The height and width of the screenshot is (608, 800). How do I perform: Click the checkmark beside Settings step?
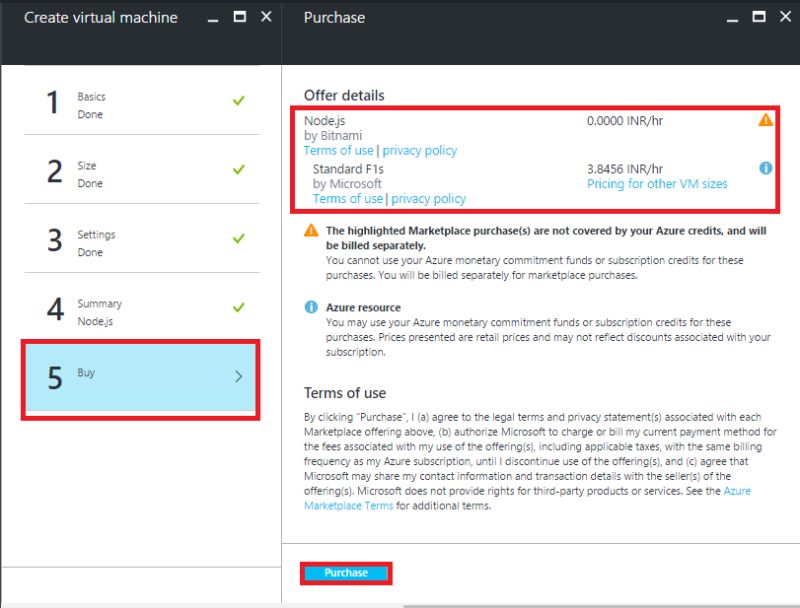pos(238,239)
